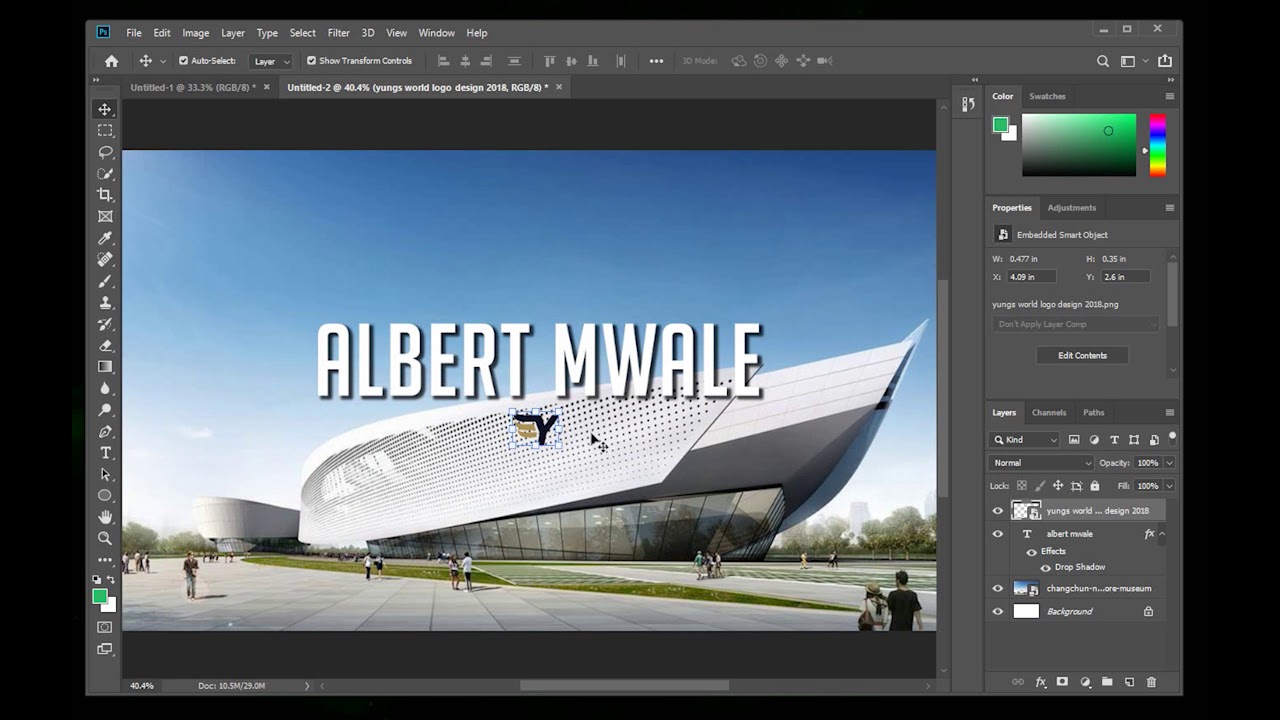The image size is (1280, 720).
Task: Hide the Drop Shadow effect
Action: pyautogui.click(x=1045, y=568)
